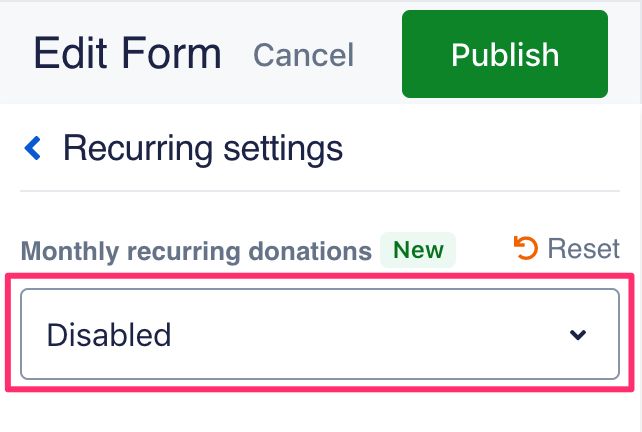Screen dimensions: 642x432
Task: Click the dropdown chevron arrow icon
Action: 578,335
